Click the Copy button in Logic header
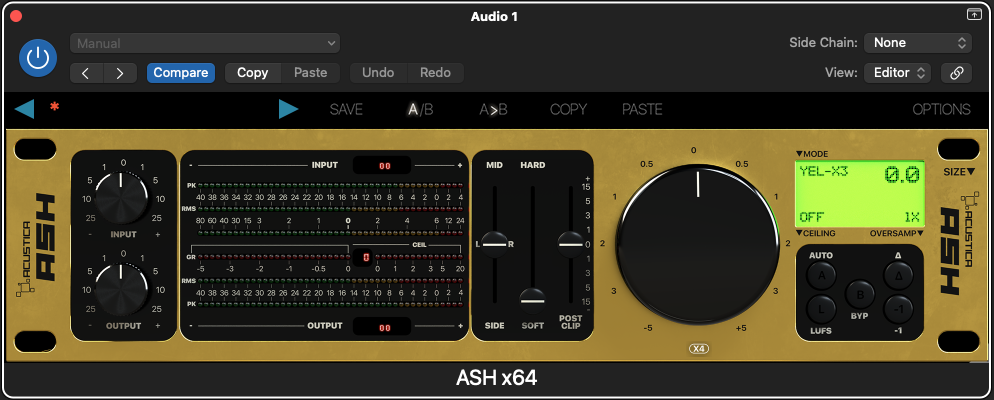The image size is (994, 400). 252,73
